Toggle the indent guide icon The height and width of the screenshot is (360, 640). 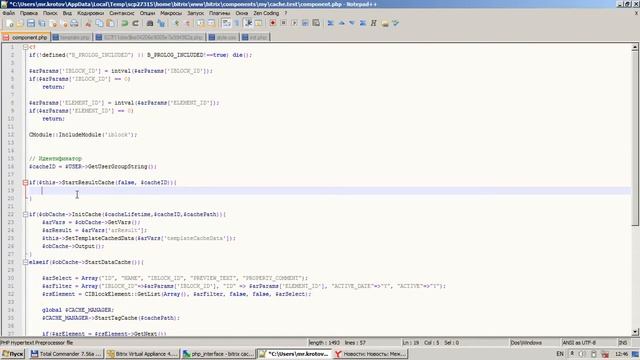248,24
